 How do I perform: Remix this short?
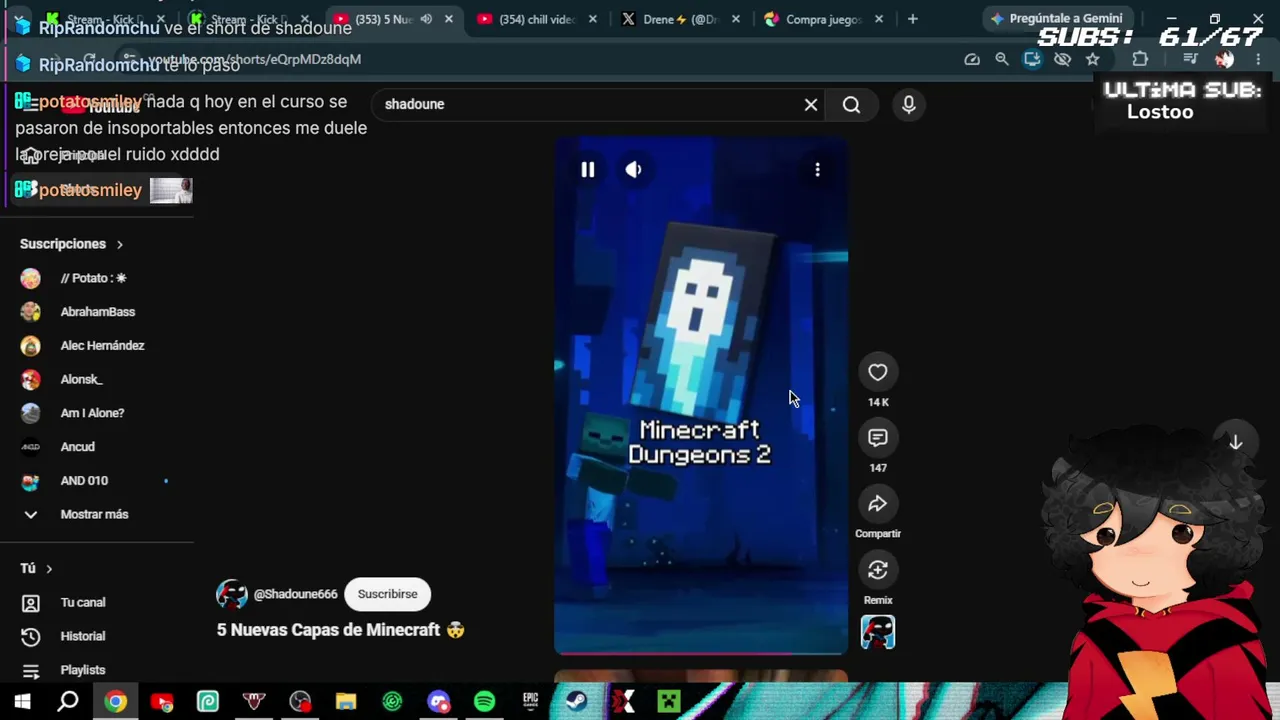pos(877,570)
